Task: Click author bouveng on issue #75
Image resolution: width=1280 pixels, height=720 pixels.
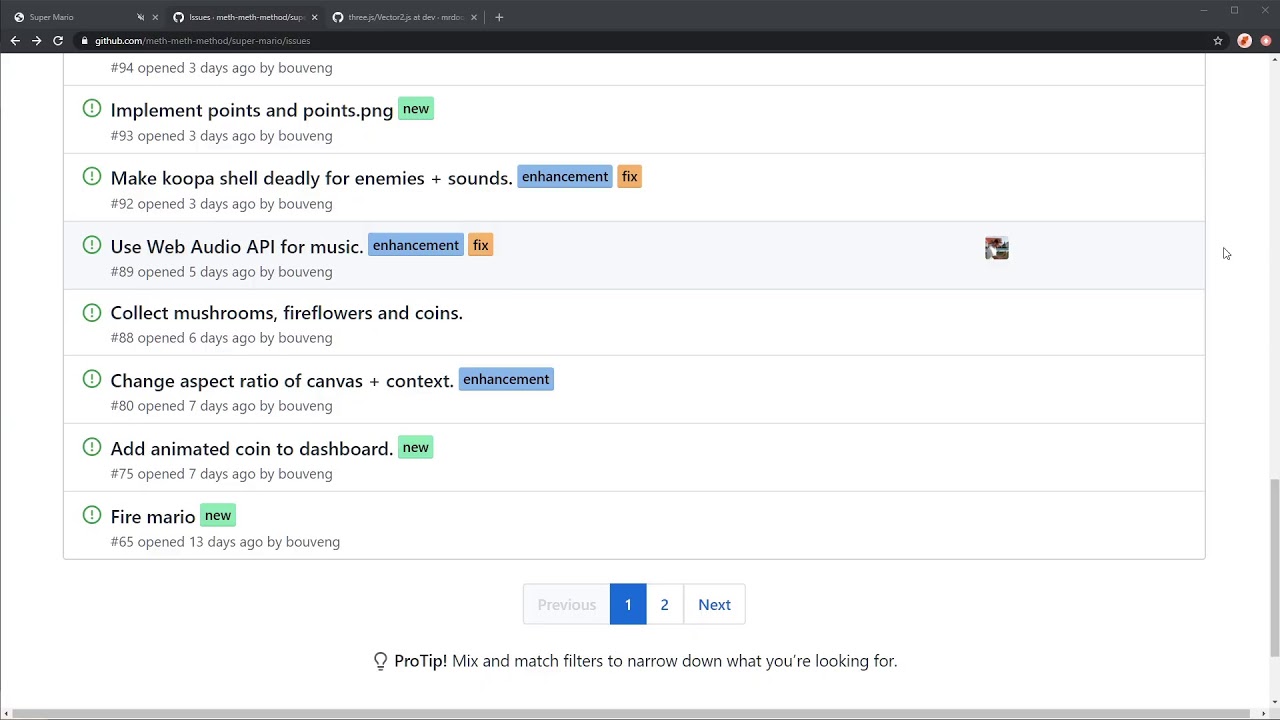Action: click(x=305, y=474)
